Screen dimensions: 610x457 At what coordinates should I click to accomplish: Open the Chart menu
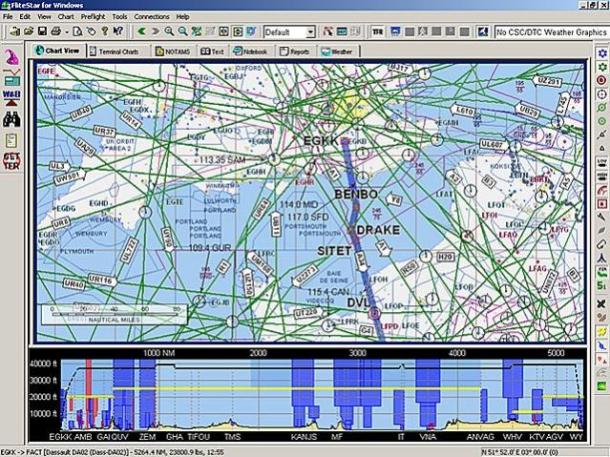coord(66,17)
